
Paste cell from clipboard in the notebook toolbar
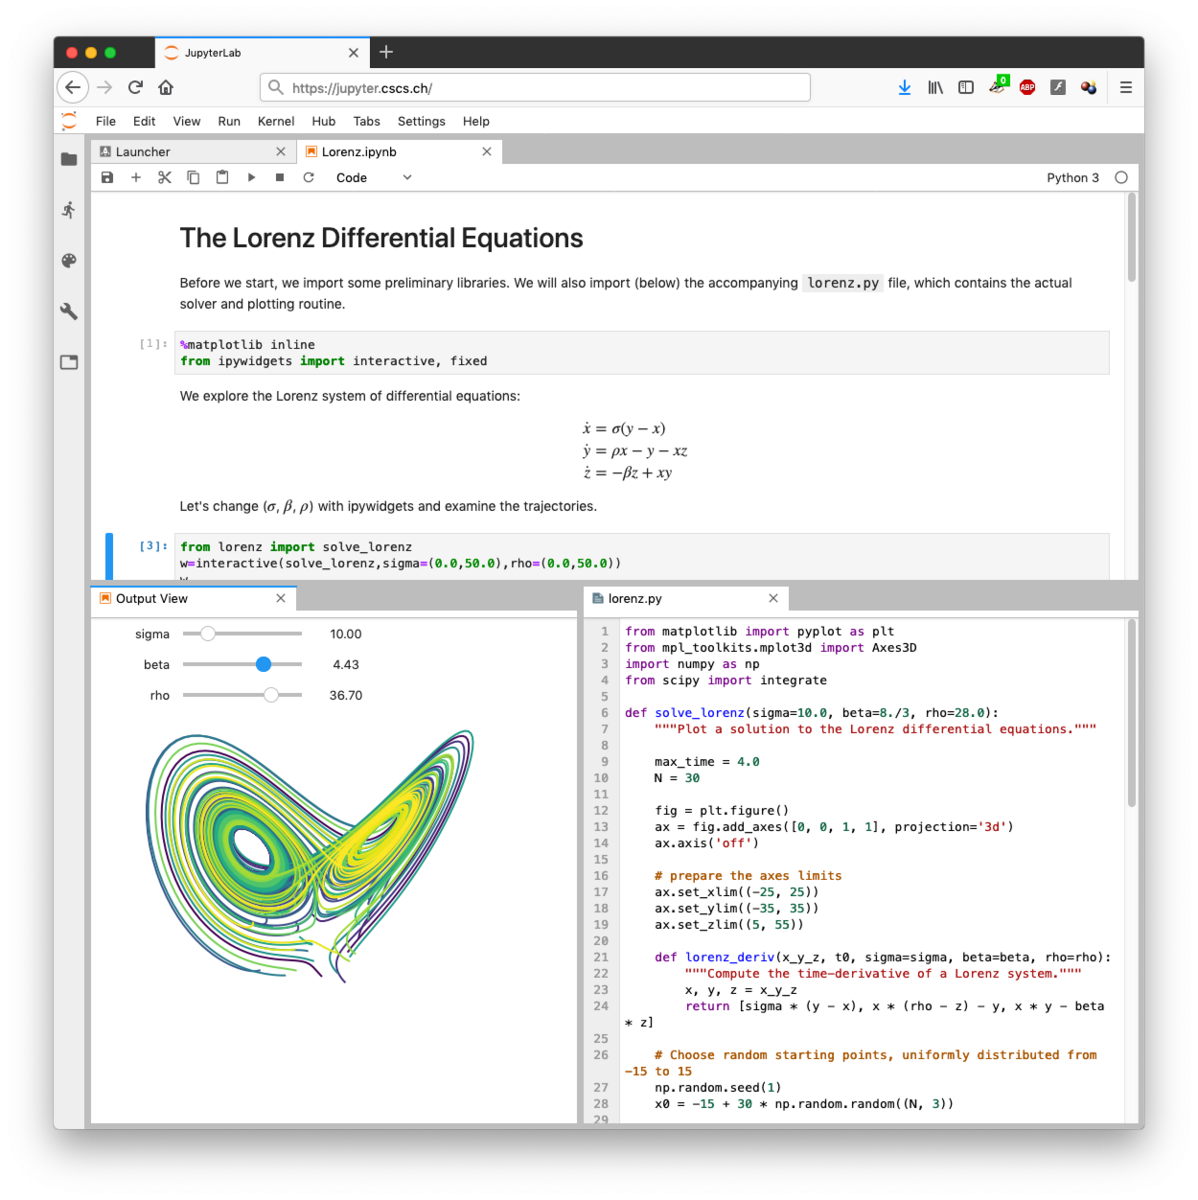click(x=222, y=177)
